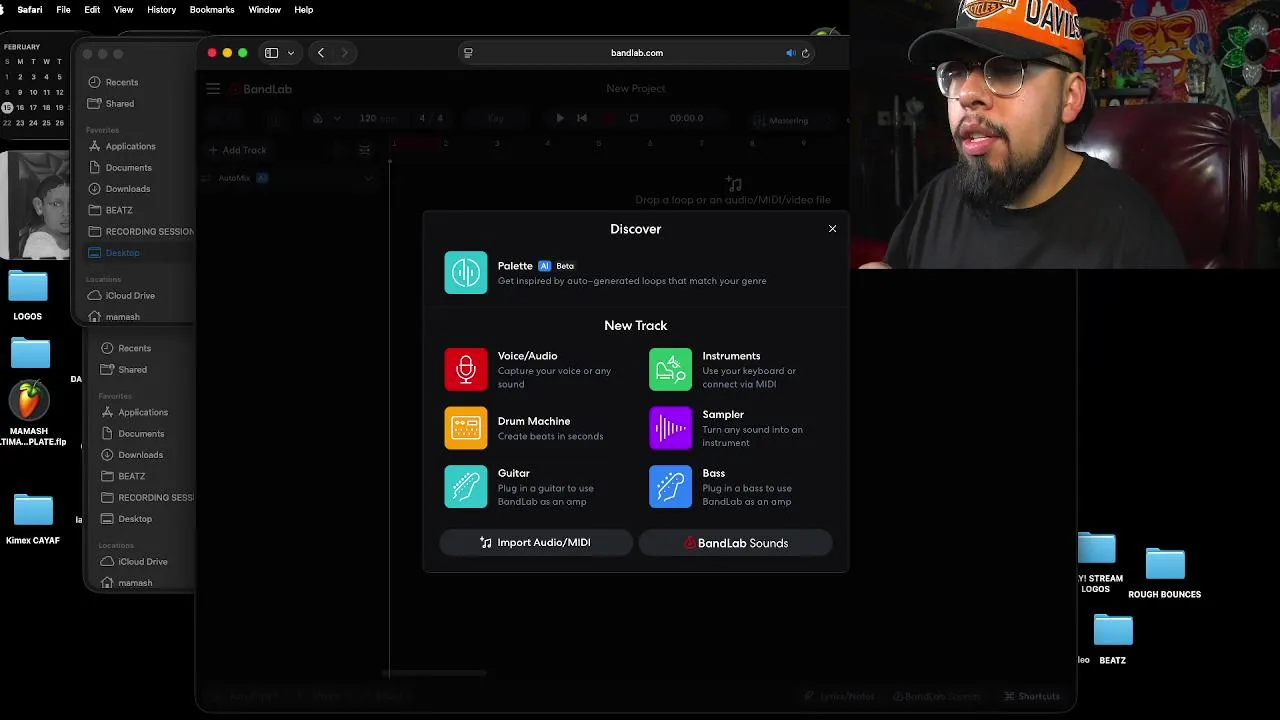Open the Bookmarks menu
This screenshot has width=1280, height=720.
212,9
